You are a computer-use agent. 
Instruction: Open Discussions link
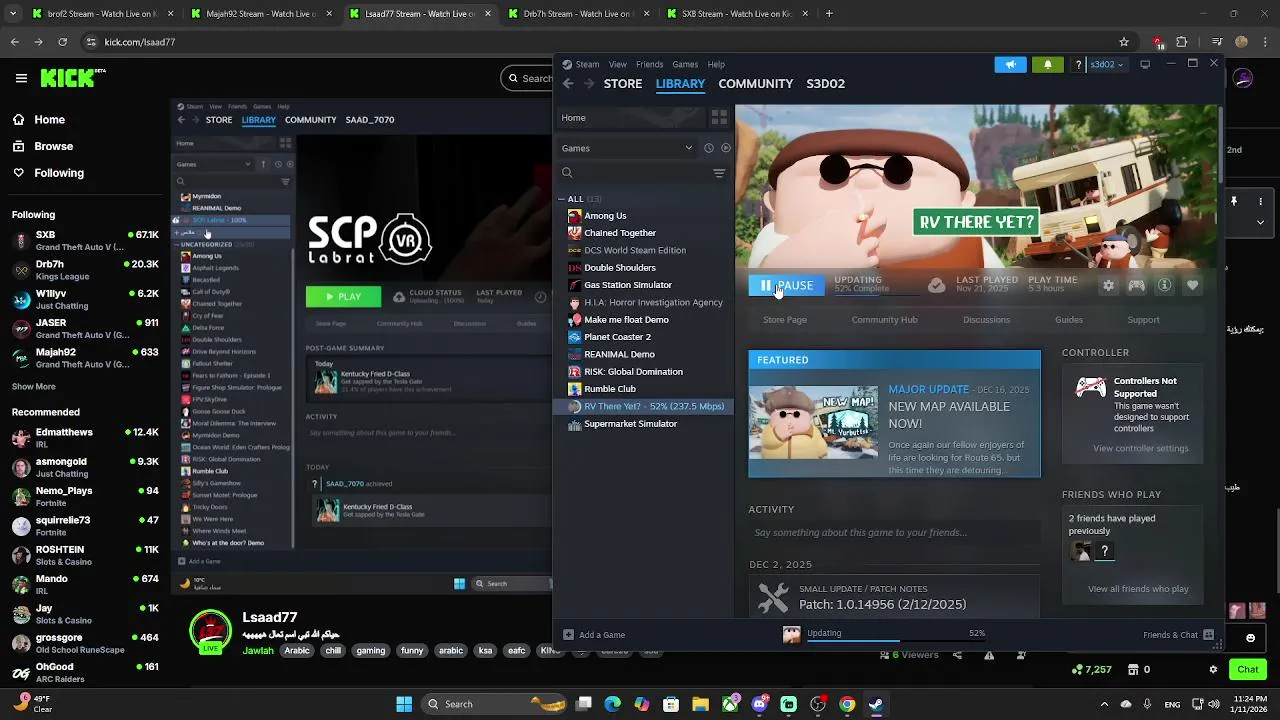pos(986,320)
